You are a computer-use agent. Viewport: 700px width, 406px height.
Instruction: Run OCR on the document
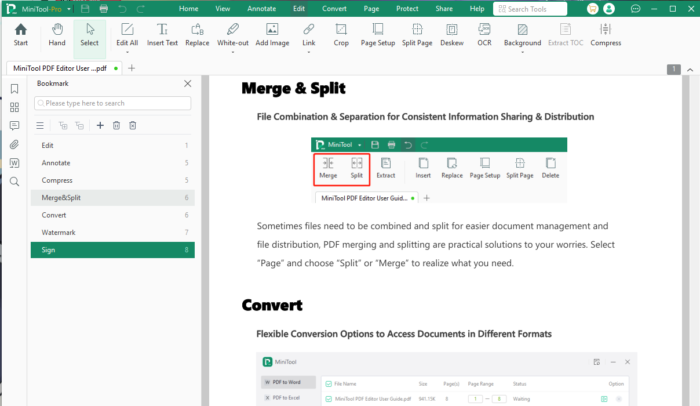click(x=484, y=34)
